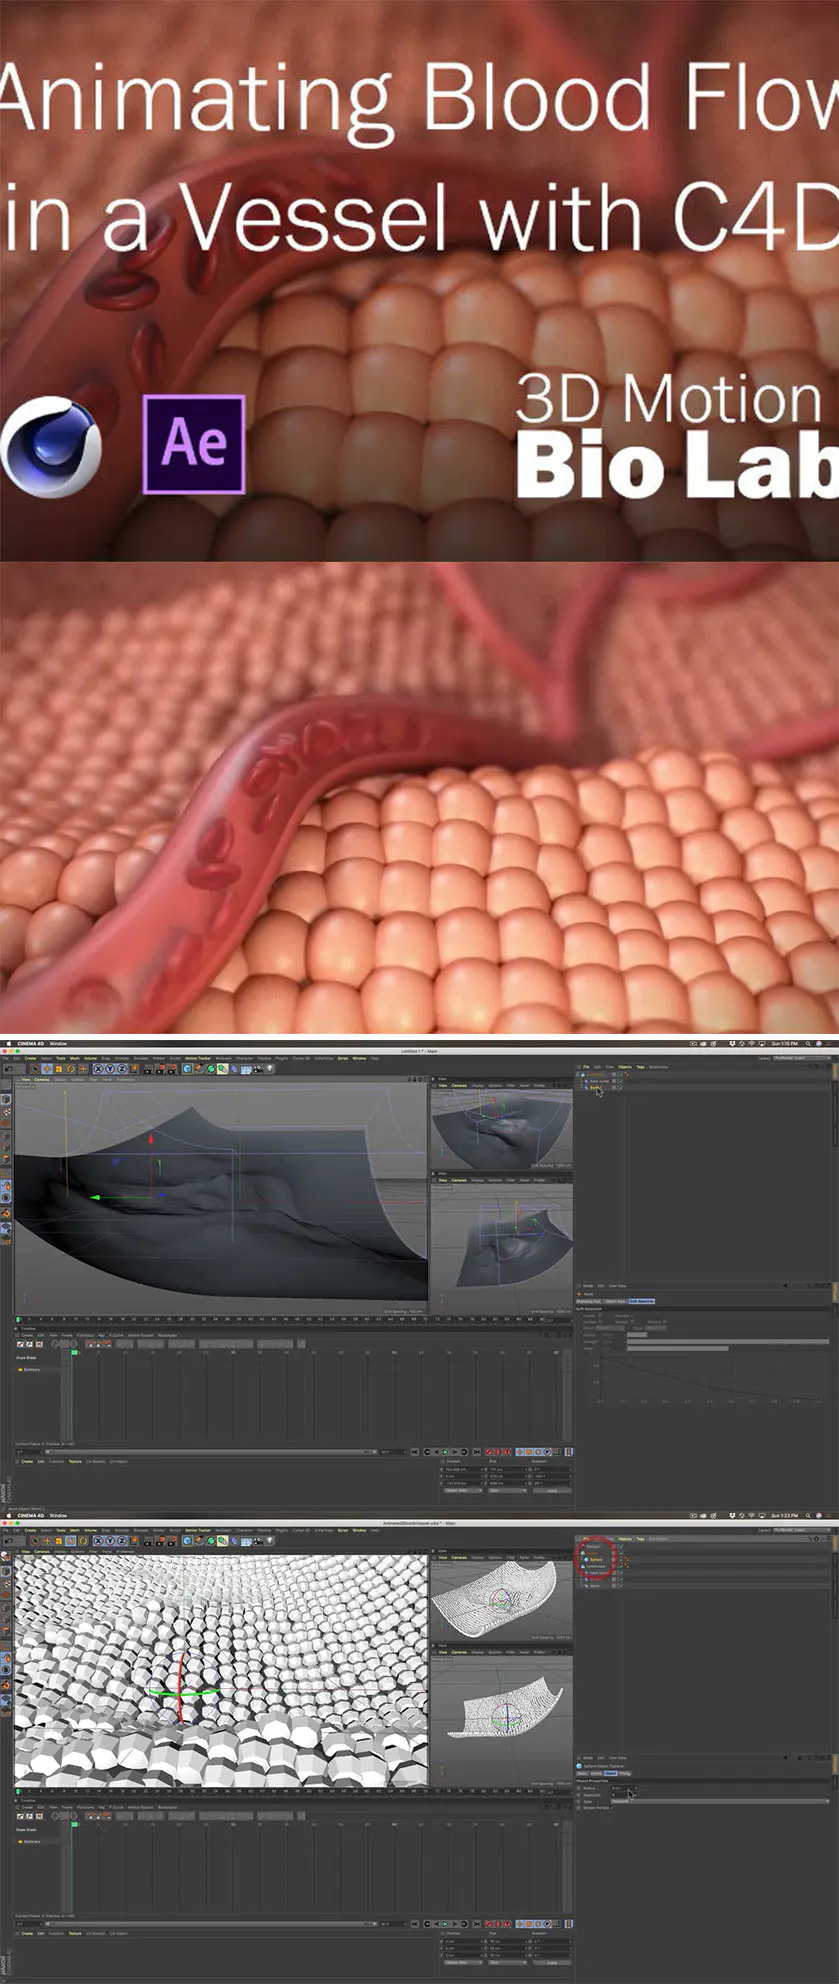The height and width of the screenshot is (1984, 839).
Task: Toggle green enable check for upper 'back curve' object
Action: click(x=620, y=1081)
